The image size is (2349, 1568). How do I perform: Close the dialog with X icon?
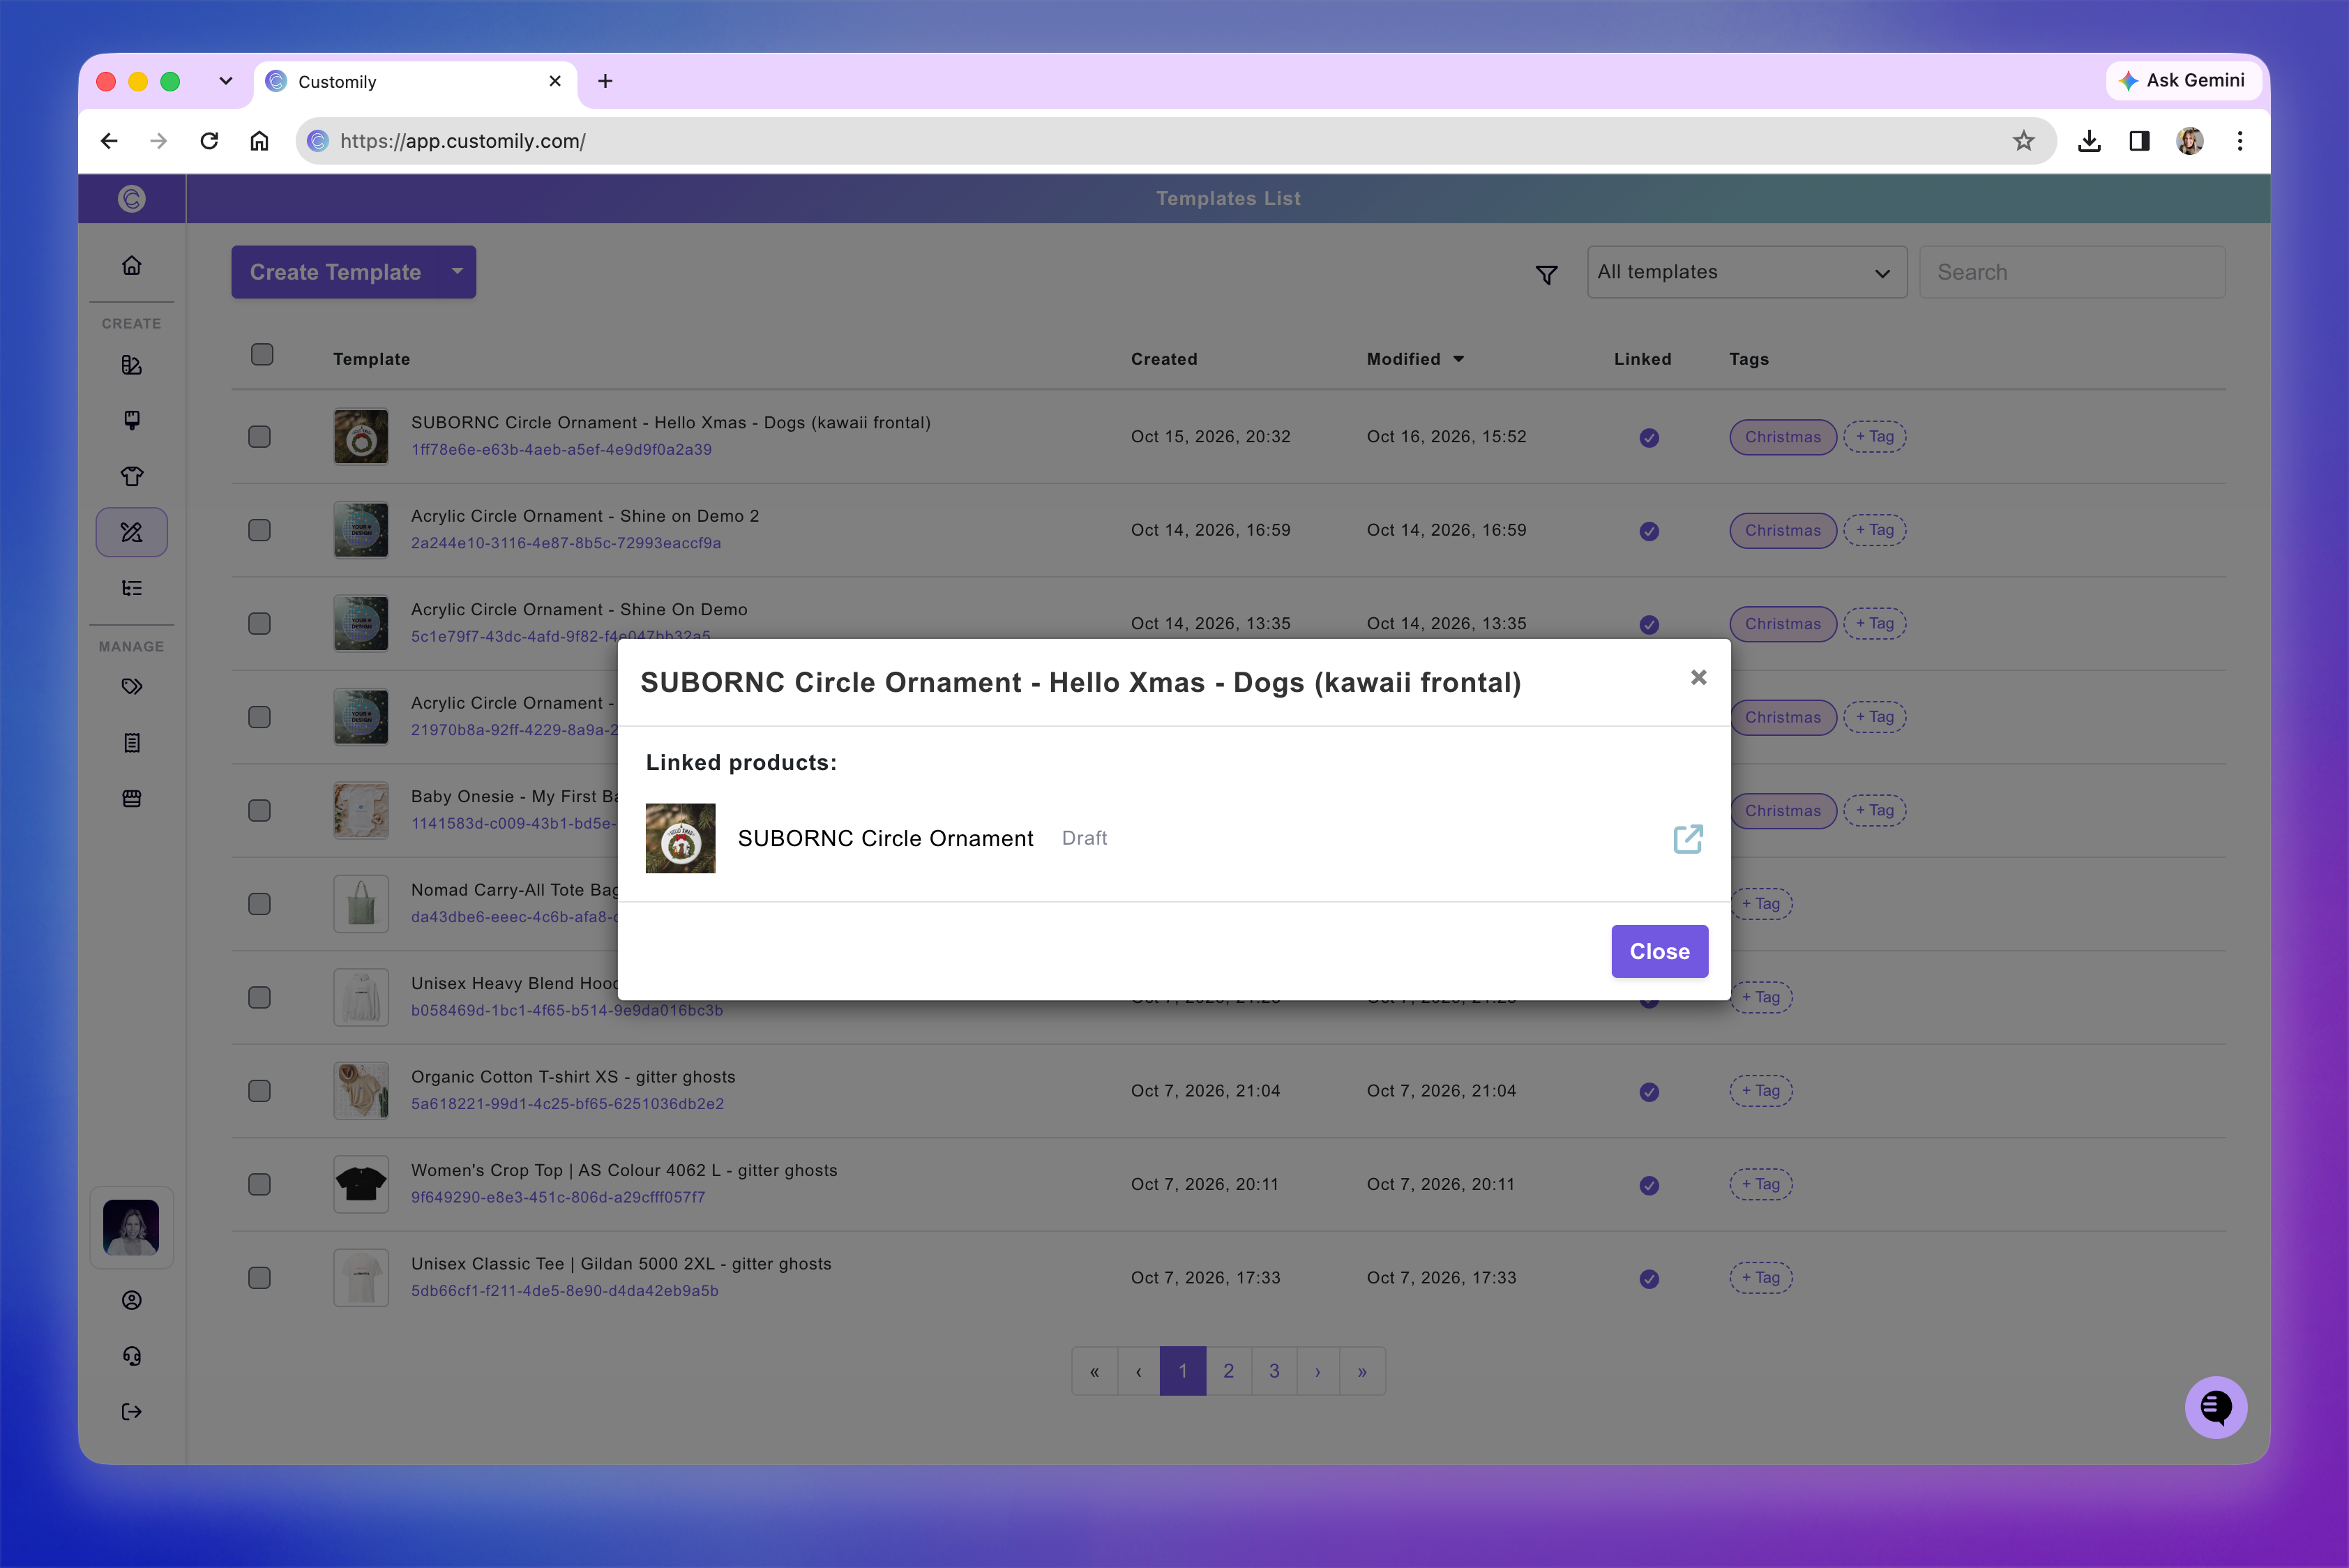1698,678
